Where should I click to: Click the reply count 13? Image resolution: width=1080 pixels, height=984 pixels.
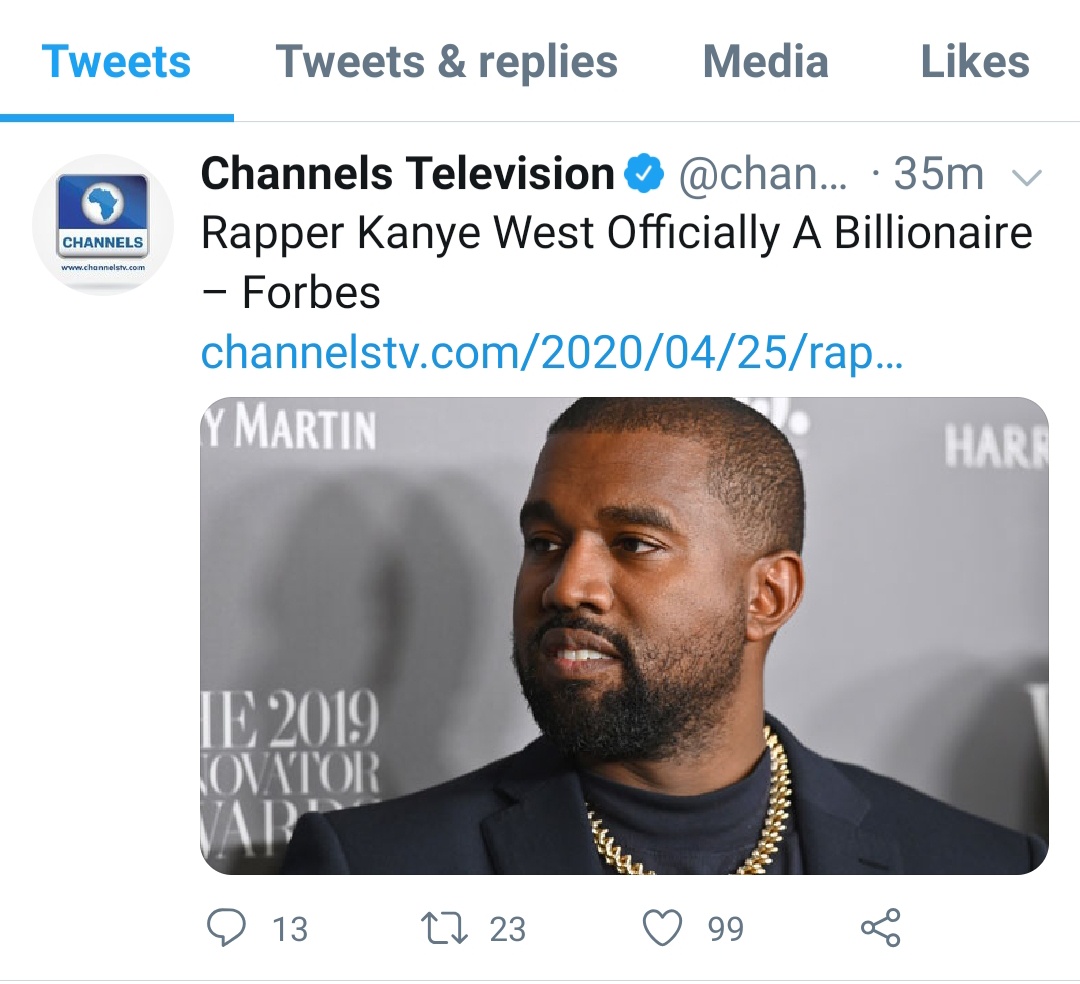point(290,930)
